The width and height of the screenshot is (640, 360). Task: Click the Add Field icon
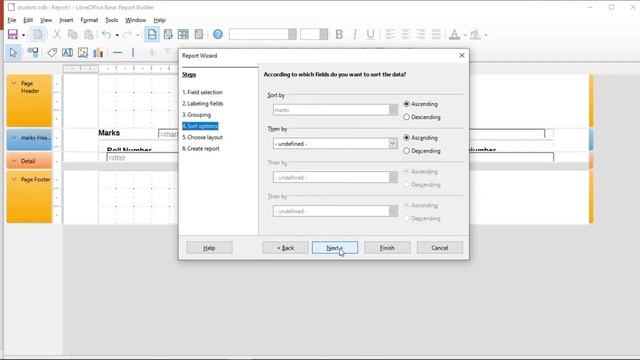coord(168,35)
